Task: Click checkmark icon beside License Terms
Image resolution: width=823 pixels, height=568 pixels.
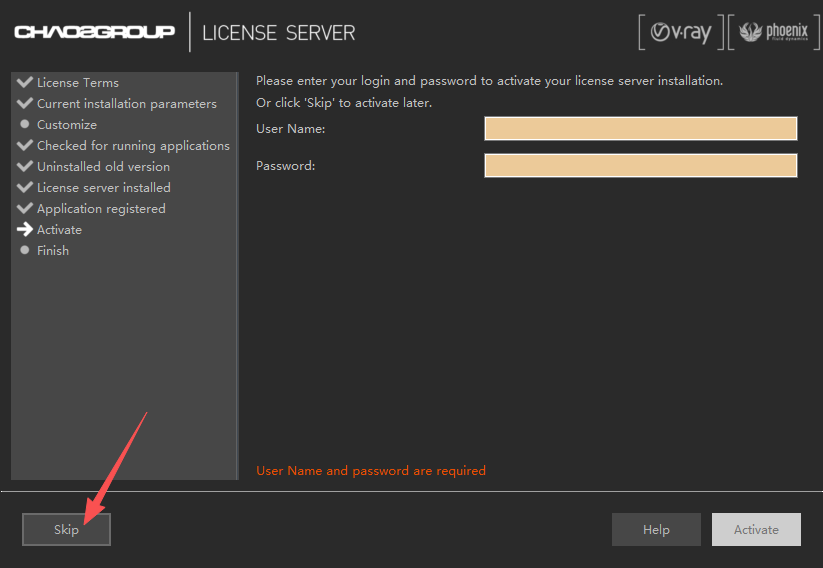Action: pos(25,82)
